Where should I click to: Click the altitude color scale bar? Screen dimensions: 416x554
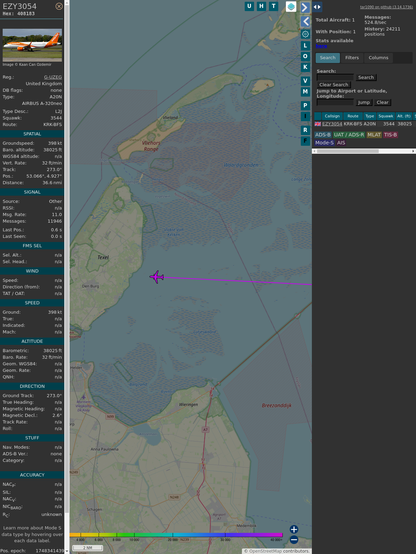tap(176, 535)
